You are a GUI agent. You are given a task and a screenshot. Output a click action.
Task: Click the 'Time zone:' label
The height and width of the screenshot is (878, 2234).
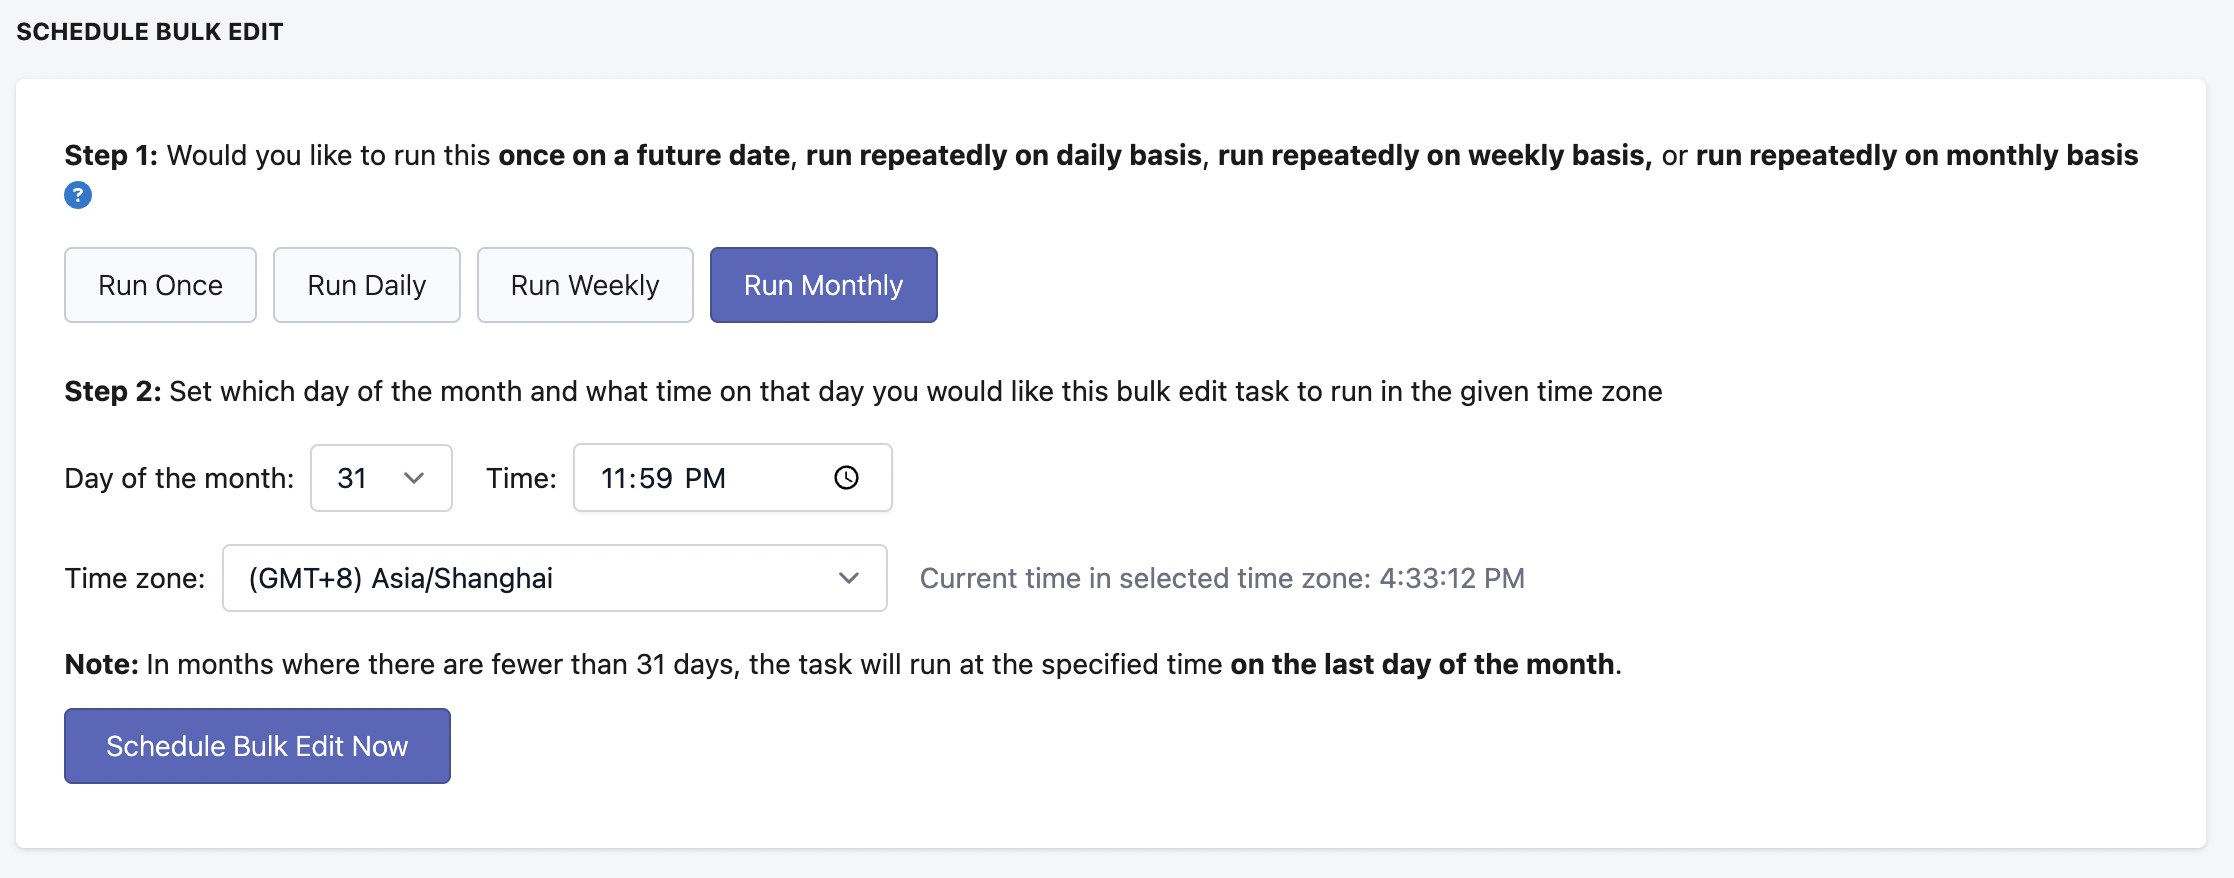[134, 578]
